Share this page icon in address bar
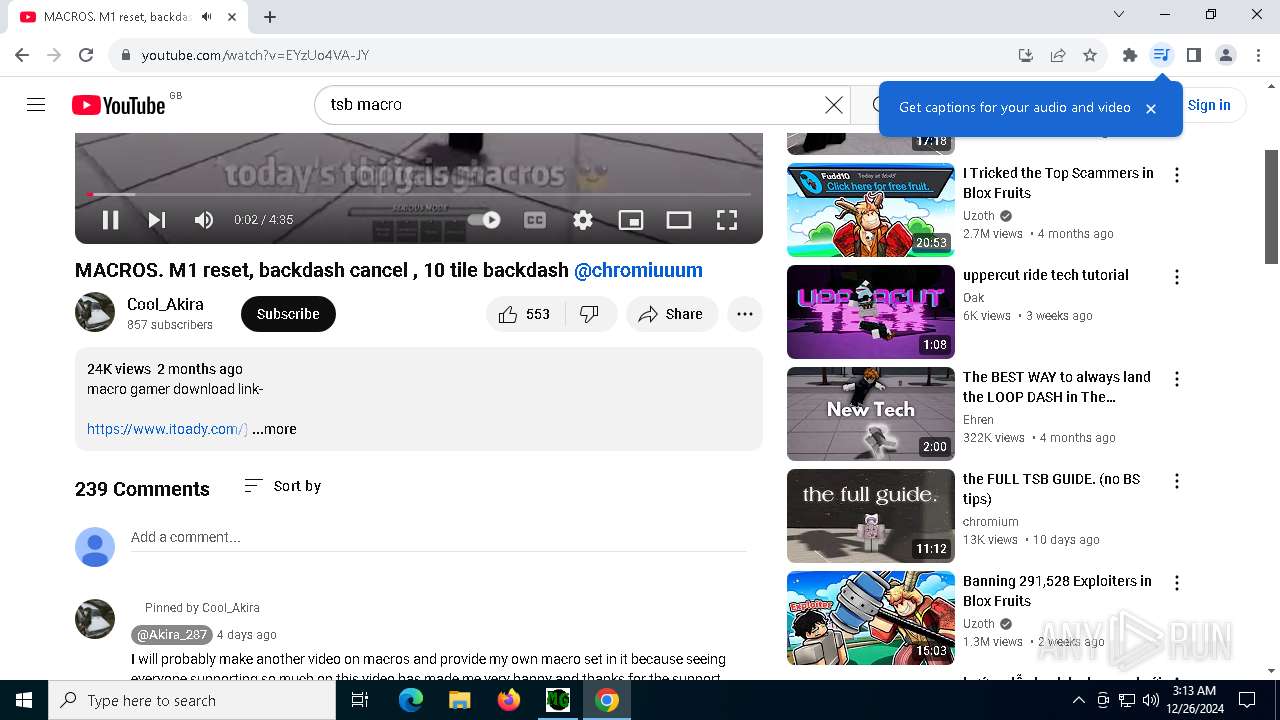Image resolution: width=1280 pixels, height=720 pixels. (1057, 55)
